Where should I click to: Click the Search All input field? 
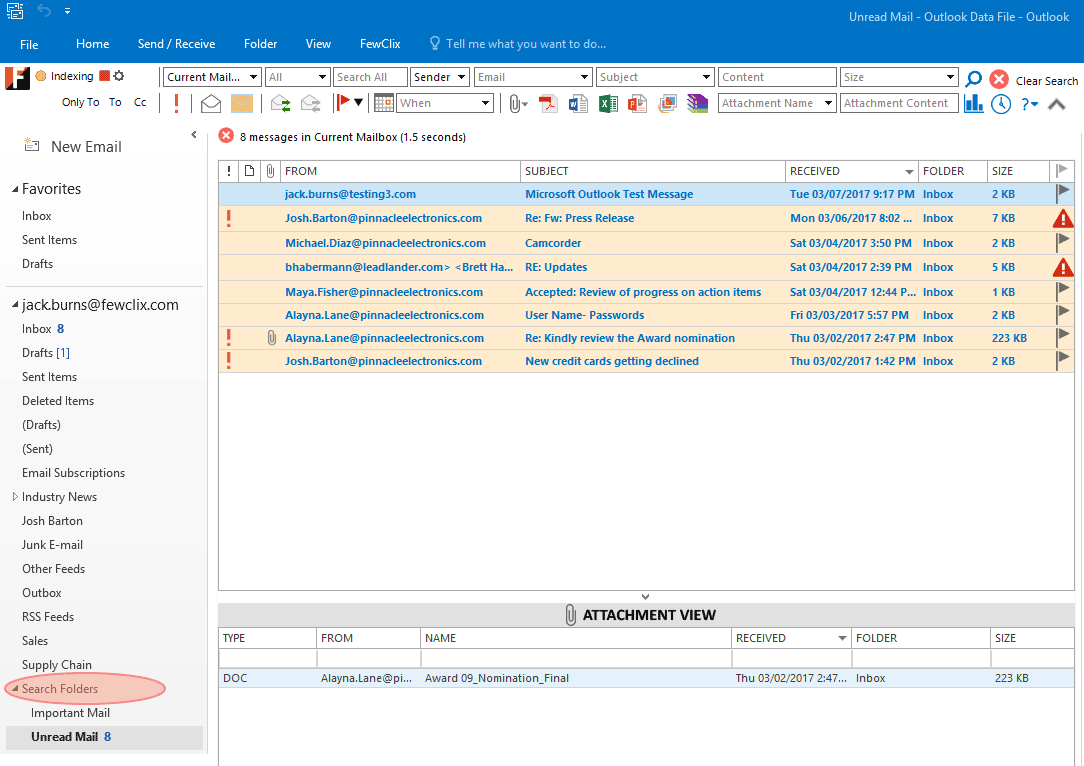(370, 77)
